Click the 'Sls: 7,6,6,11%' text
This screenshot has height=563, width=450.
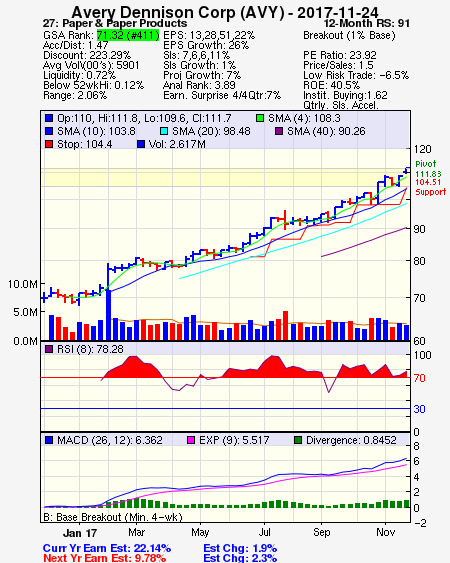tap(196, 55)
